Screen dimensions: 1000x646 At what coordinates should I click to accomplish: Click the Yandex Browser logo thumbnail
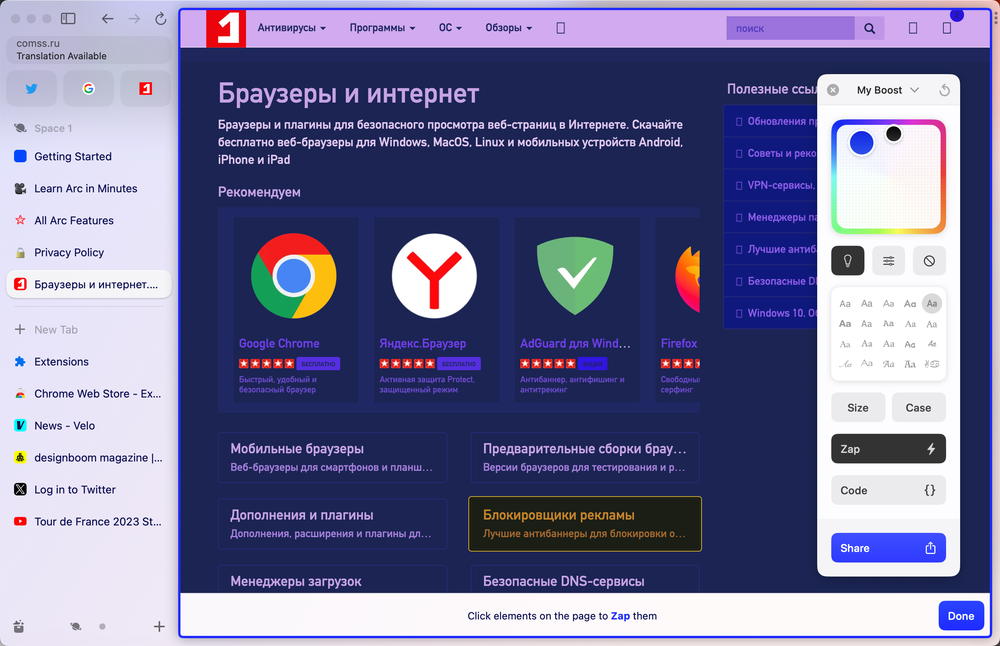[x=434, y=275]
